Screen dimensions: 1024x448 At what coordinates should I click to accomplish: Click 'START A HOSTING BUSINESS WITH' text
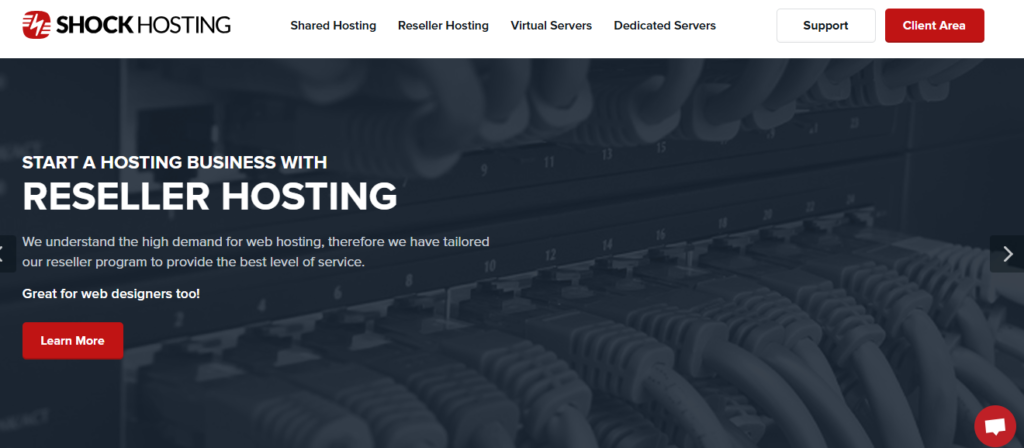point(174,163)
